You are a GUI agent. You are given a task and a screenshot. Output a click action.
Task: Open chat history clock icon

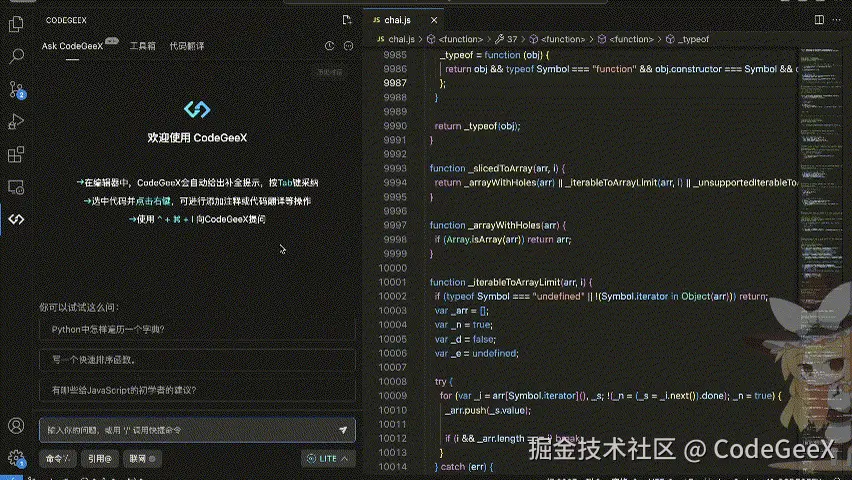click(329, 46)
